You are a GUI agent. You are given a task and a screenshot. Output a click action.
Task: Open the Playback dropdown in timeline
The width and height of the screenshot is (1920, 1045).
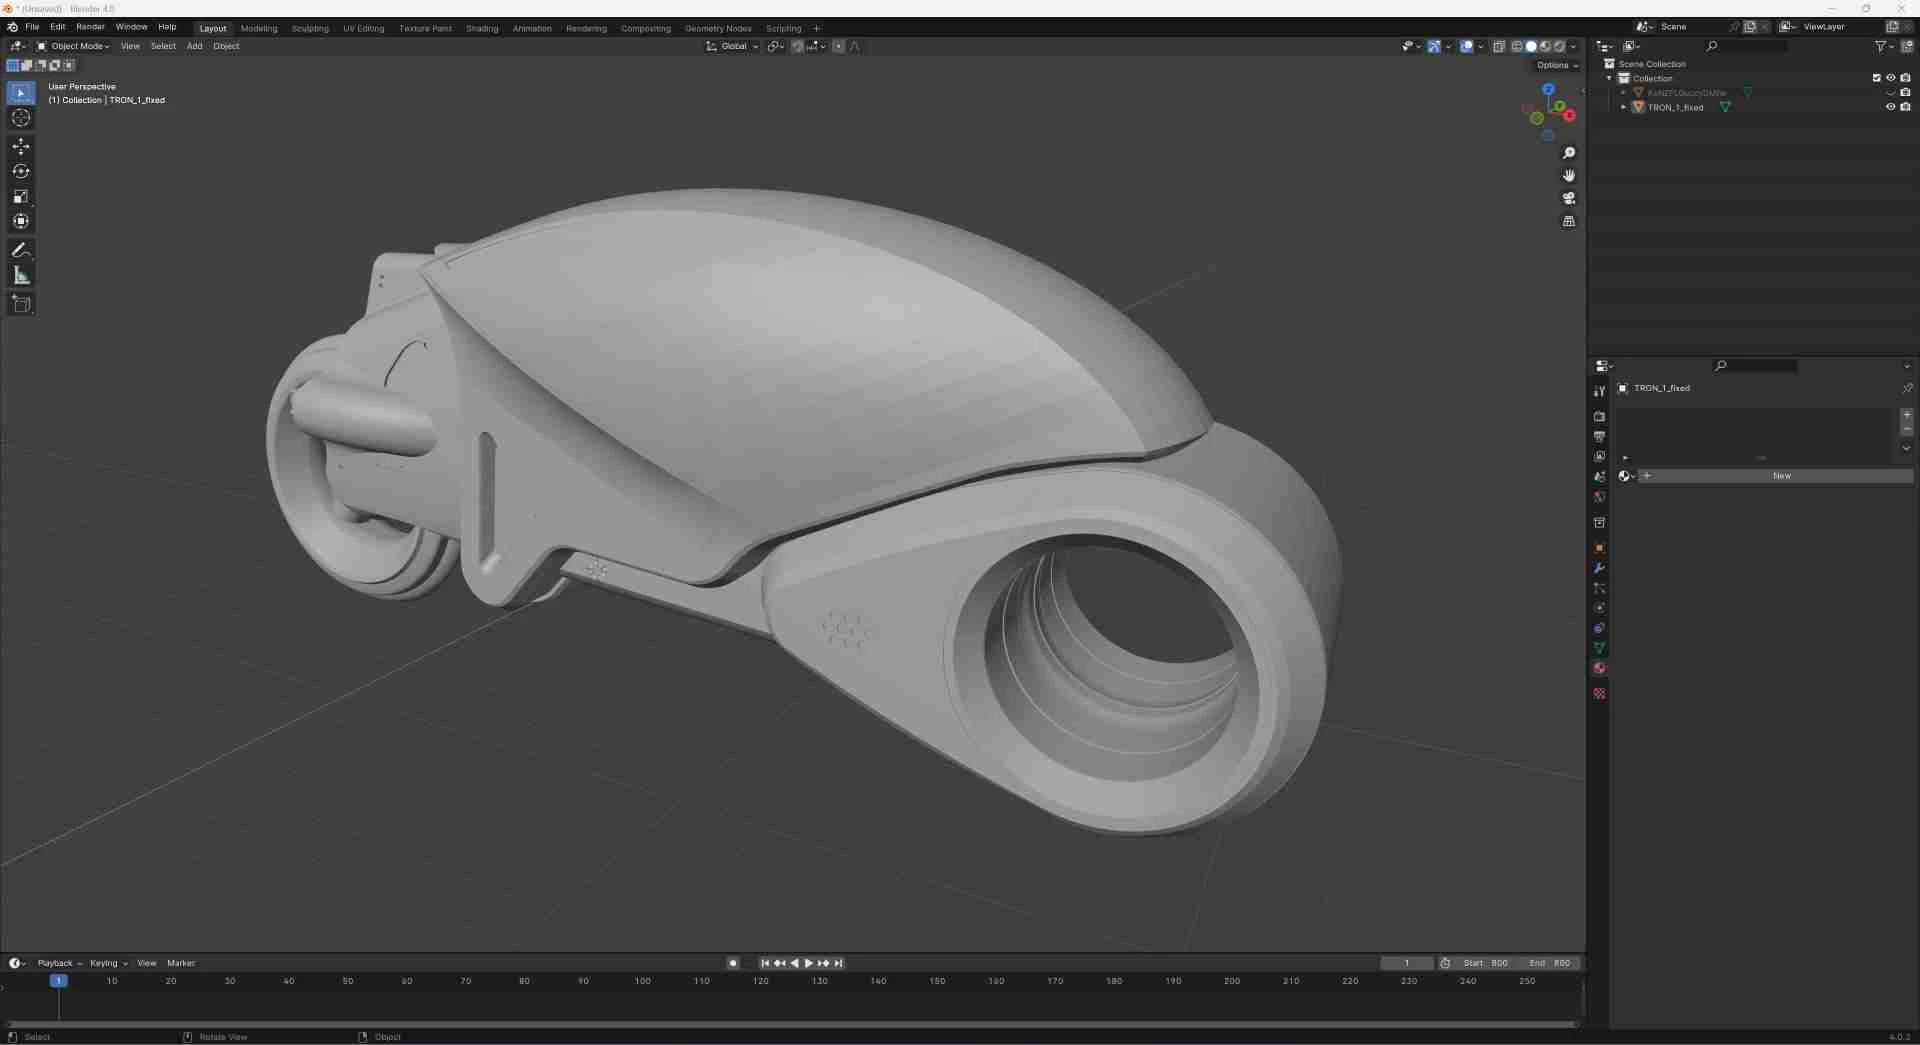(x=59, y=963)
